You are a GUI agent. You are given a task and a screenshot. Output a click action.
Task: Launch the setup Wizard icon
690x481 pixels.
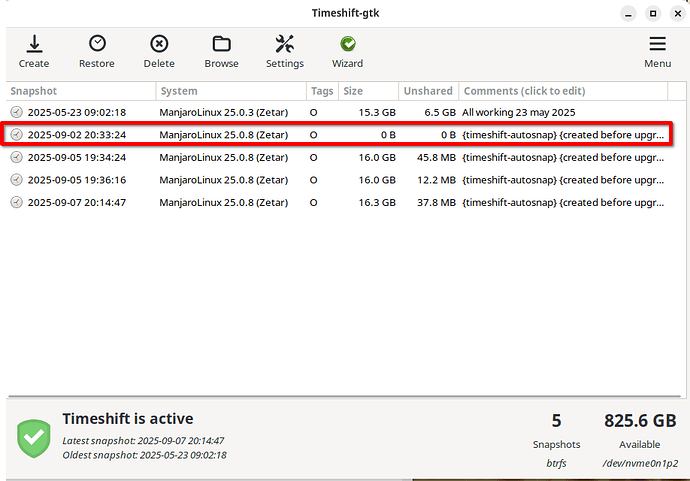pos(348,44)
